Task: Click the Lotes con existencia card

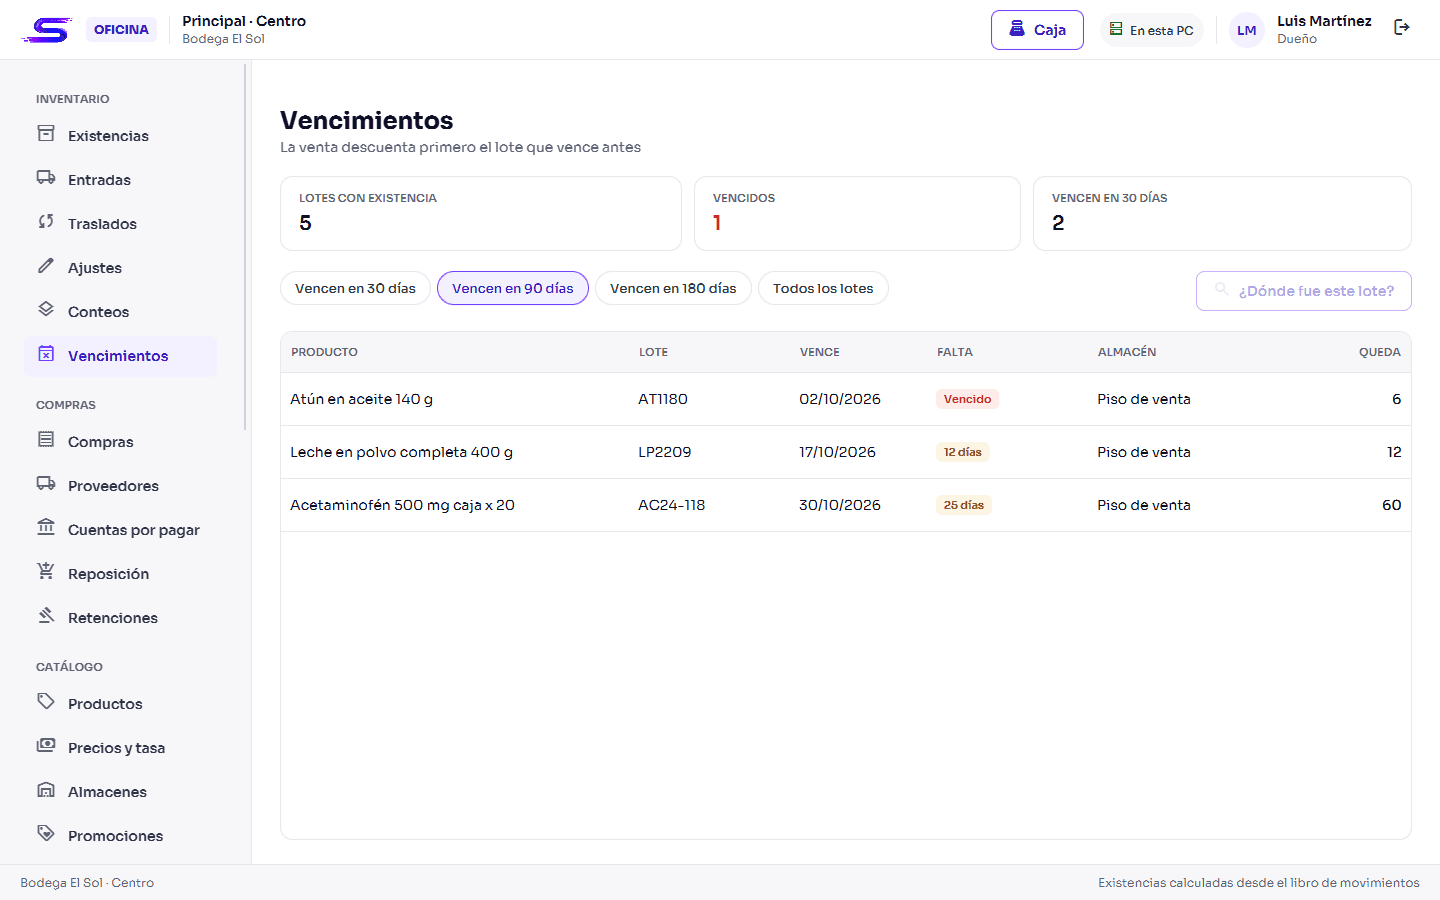Action: (x=481, y=214)
